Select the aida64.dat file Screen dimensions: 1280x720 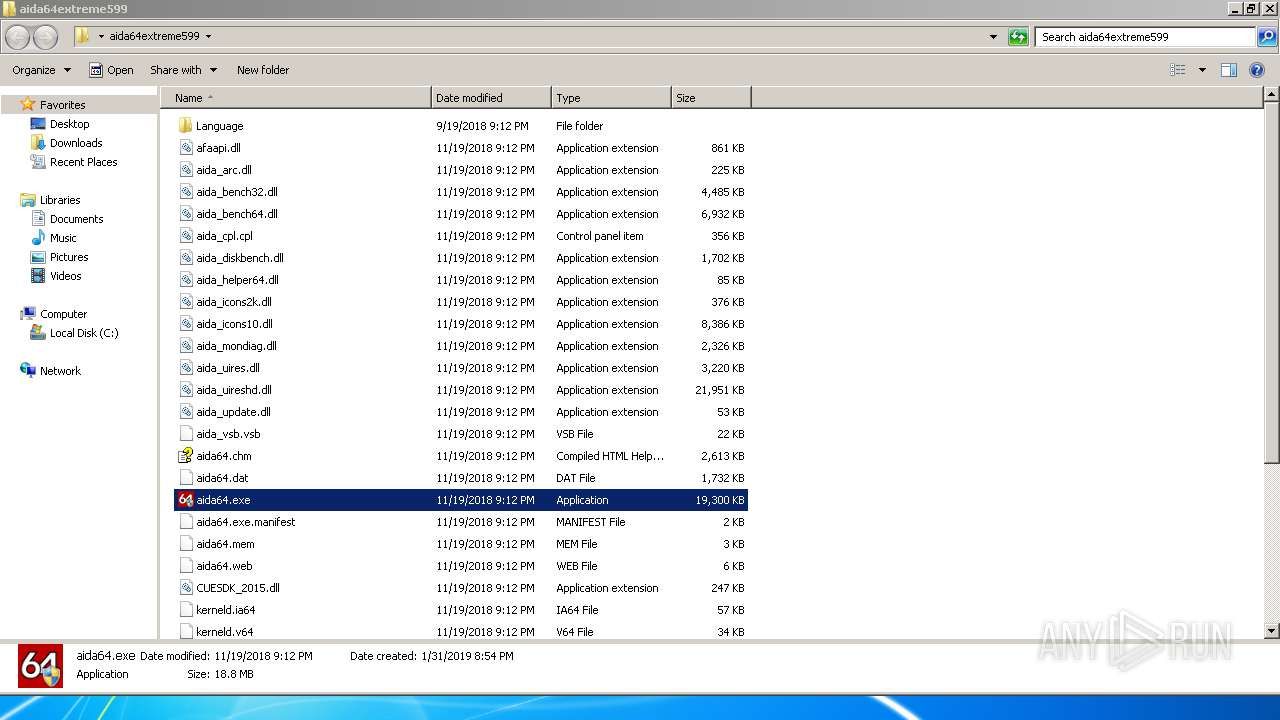pos(461,478)
